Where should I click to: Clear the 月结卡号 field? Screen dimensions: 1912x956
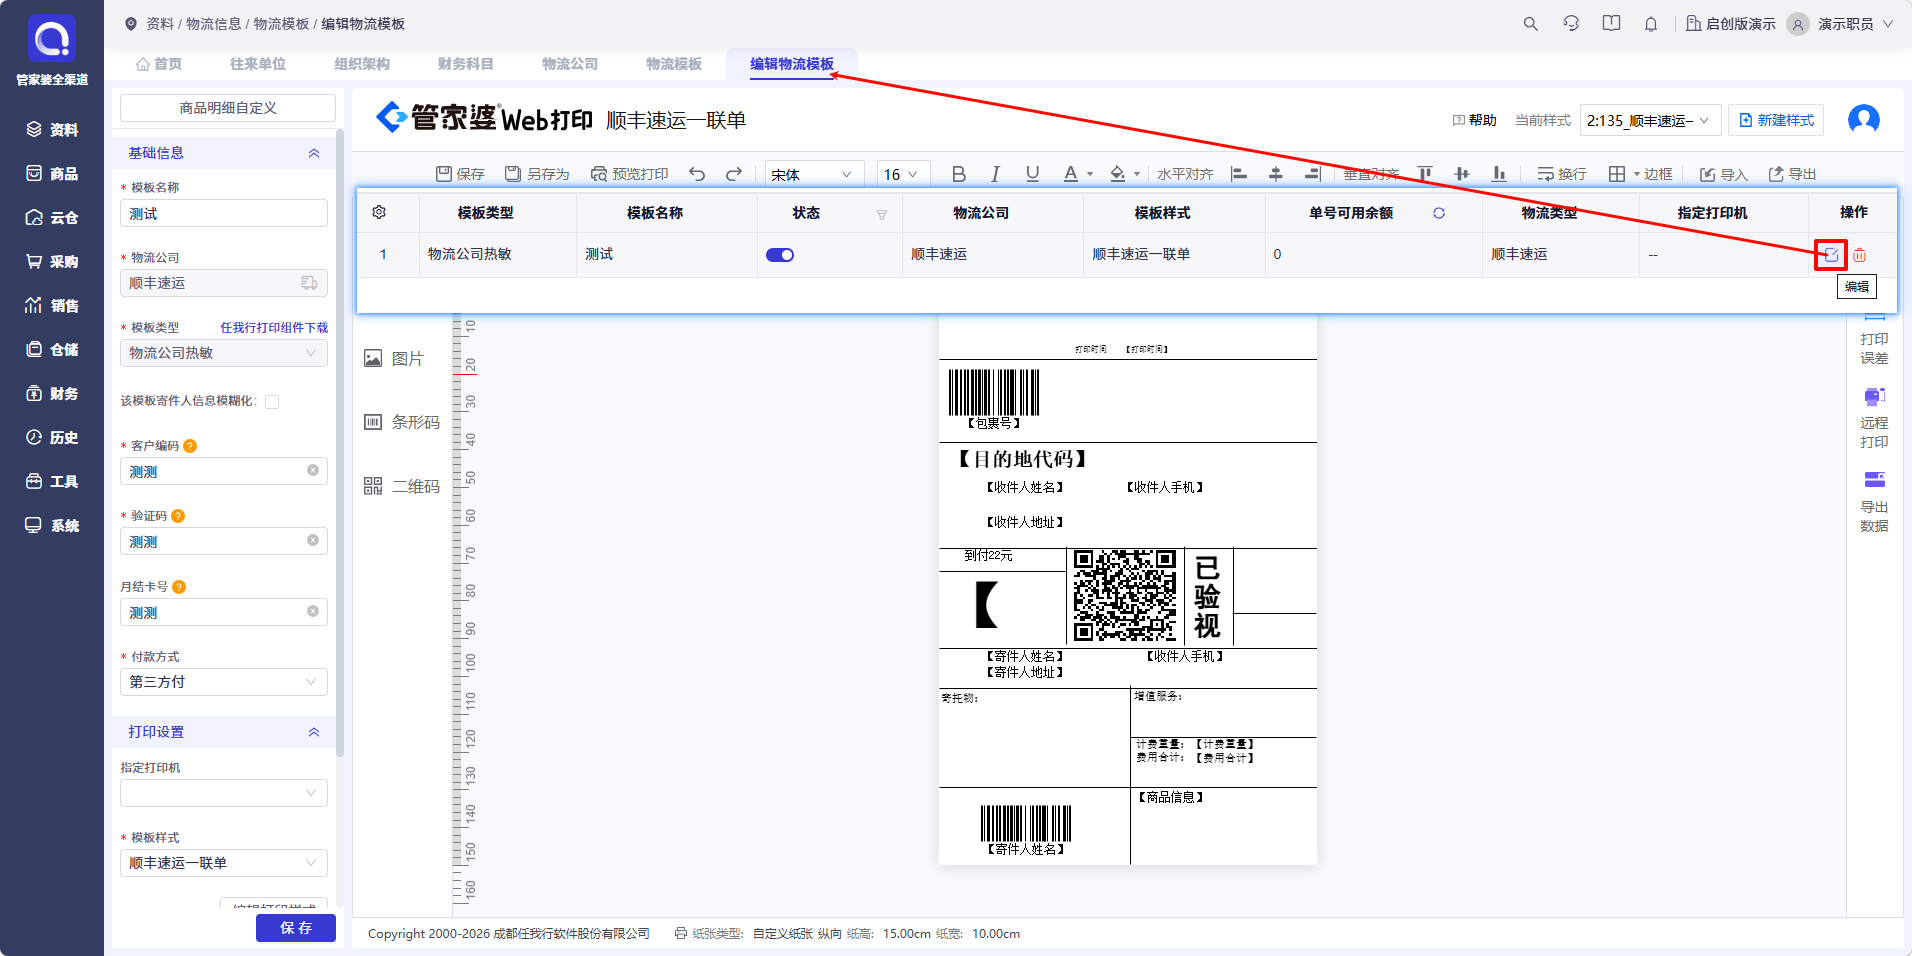click(313, 611)
